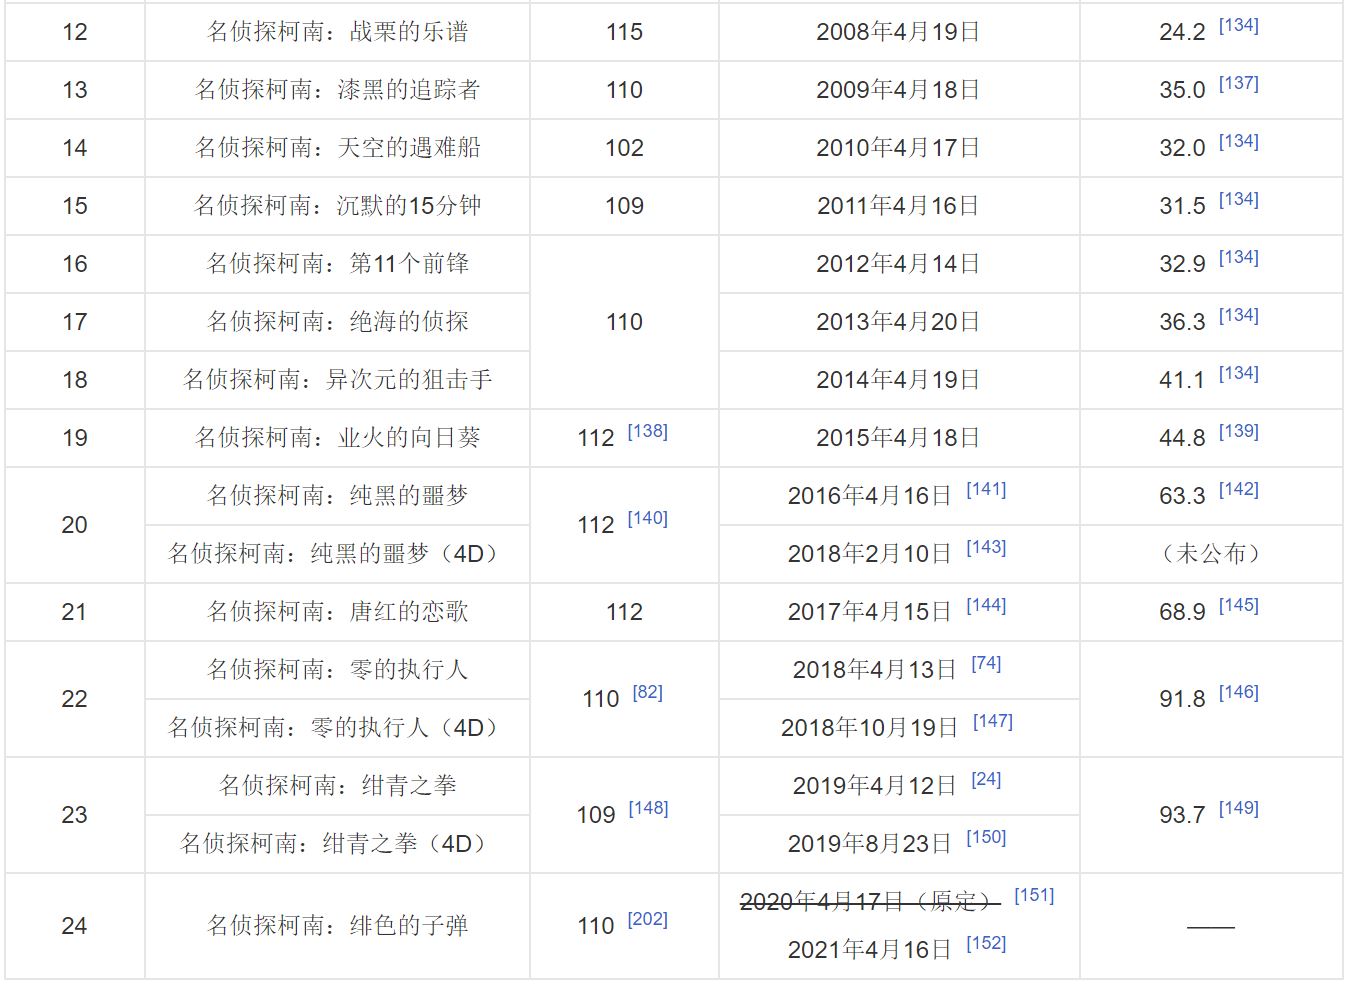The width and height of the screenshot is (1349, 984).
Task: Select the duration value 102
Action: pyautogui.click(x=624, y=148)
